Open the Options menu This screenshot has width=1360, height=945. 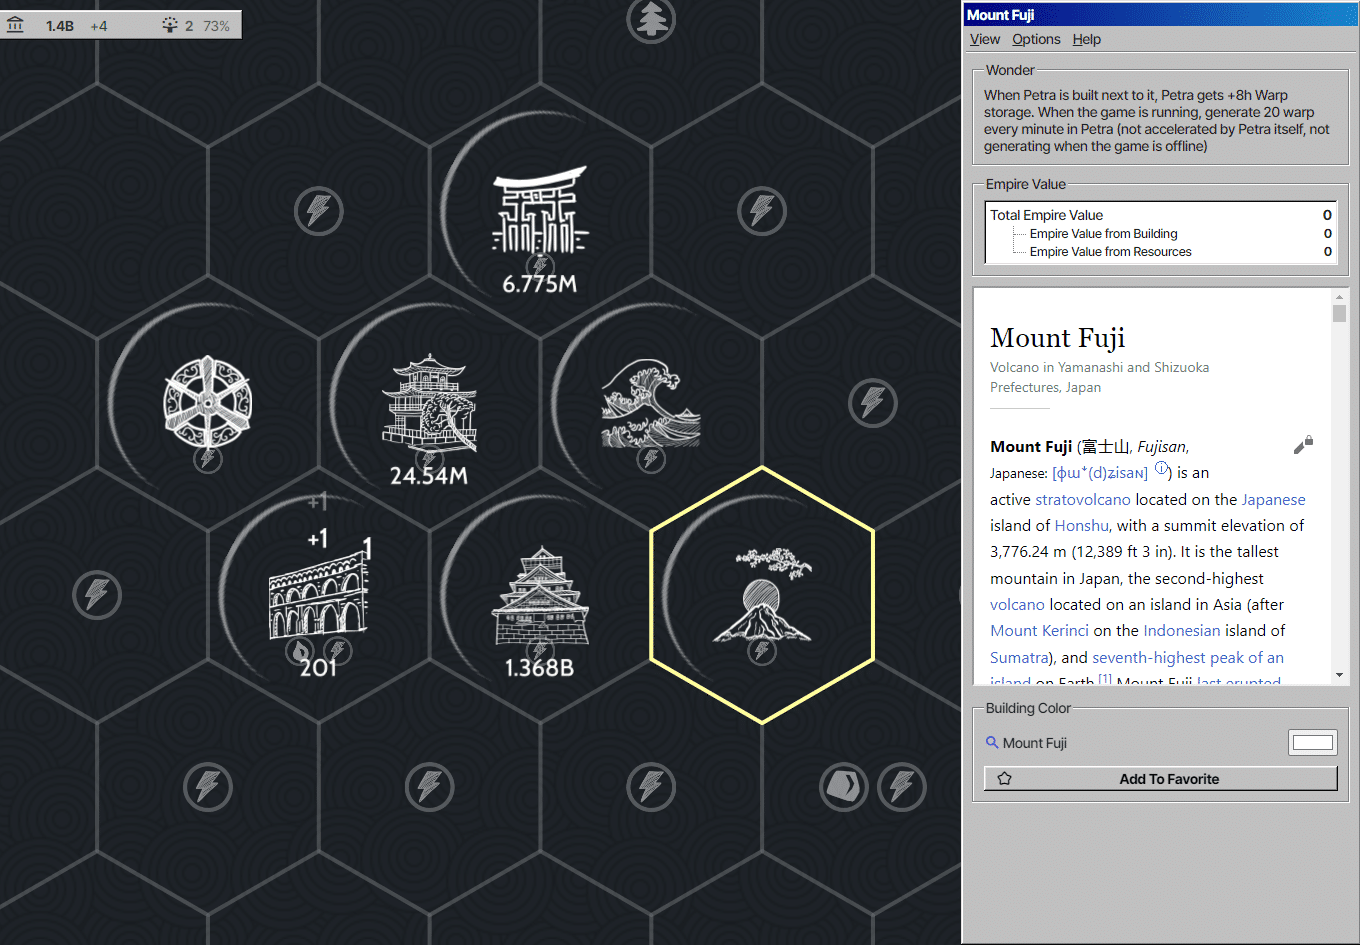(x=1036, y=39)
